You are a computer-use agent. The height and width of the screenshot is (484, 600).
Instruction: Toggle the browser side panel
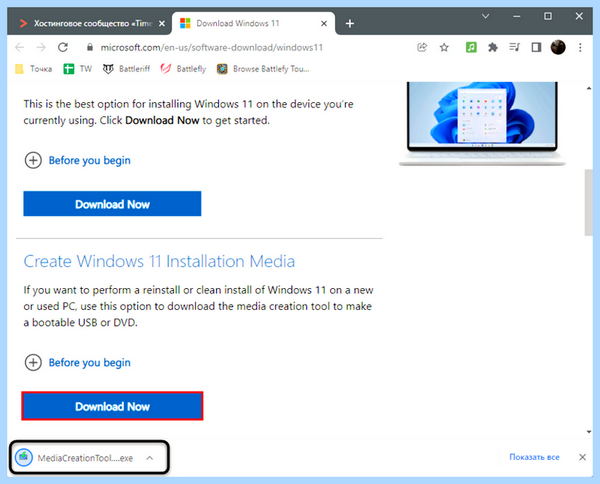coord(536,47)
